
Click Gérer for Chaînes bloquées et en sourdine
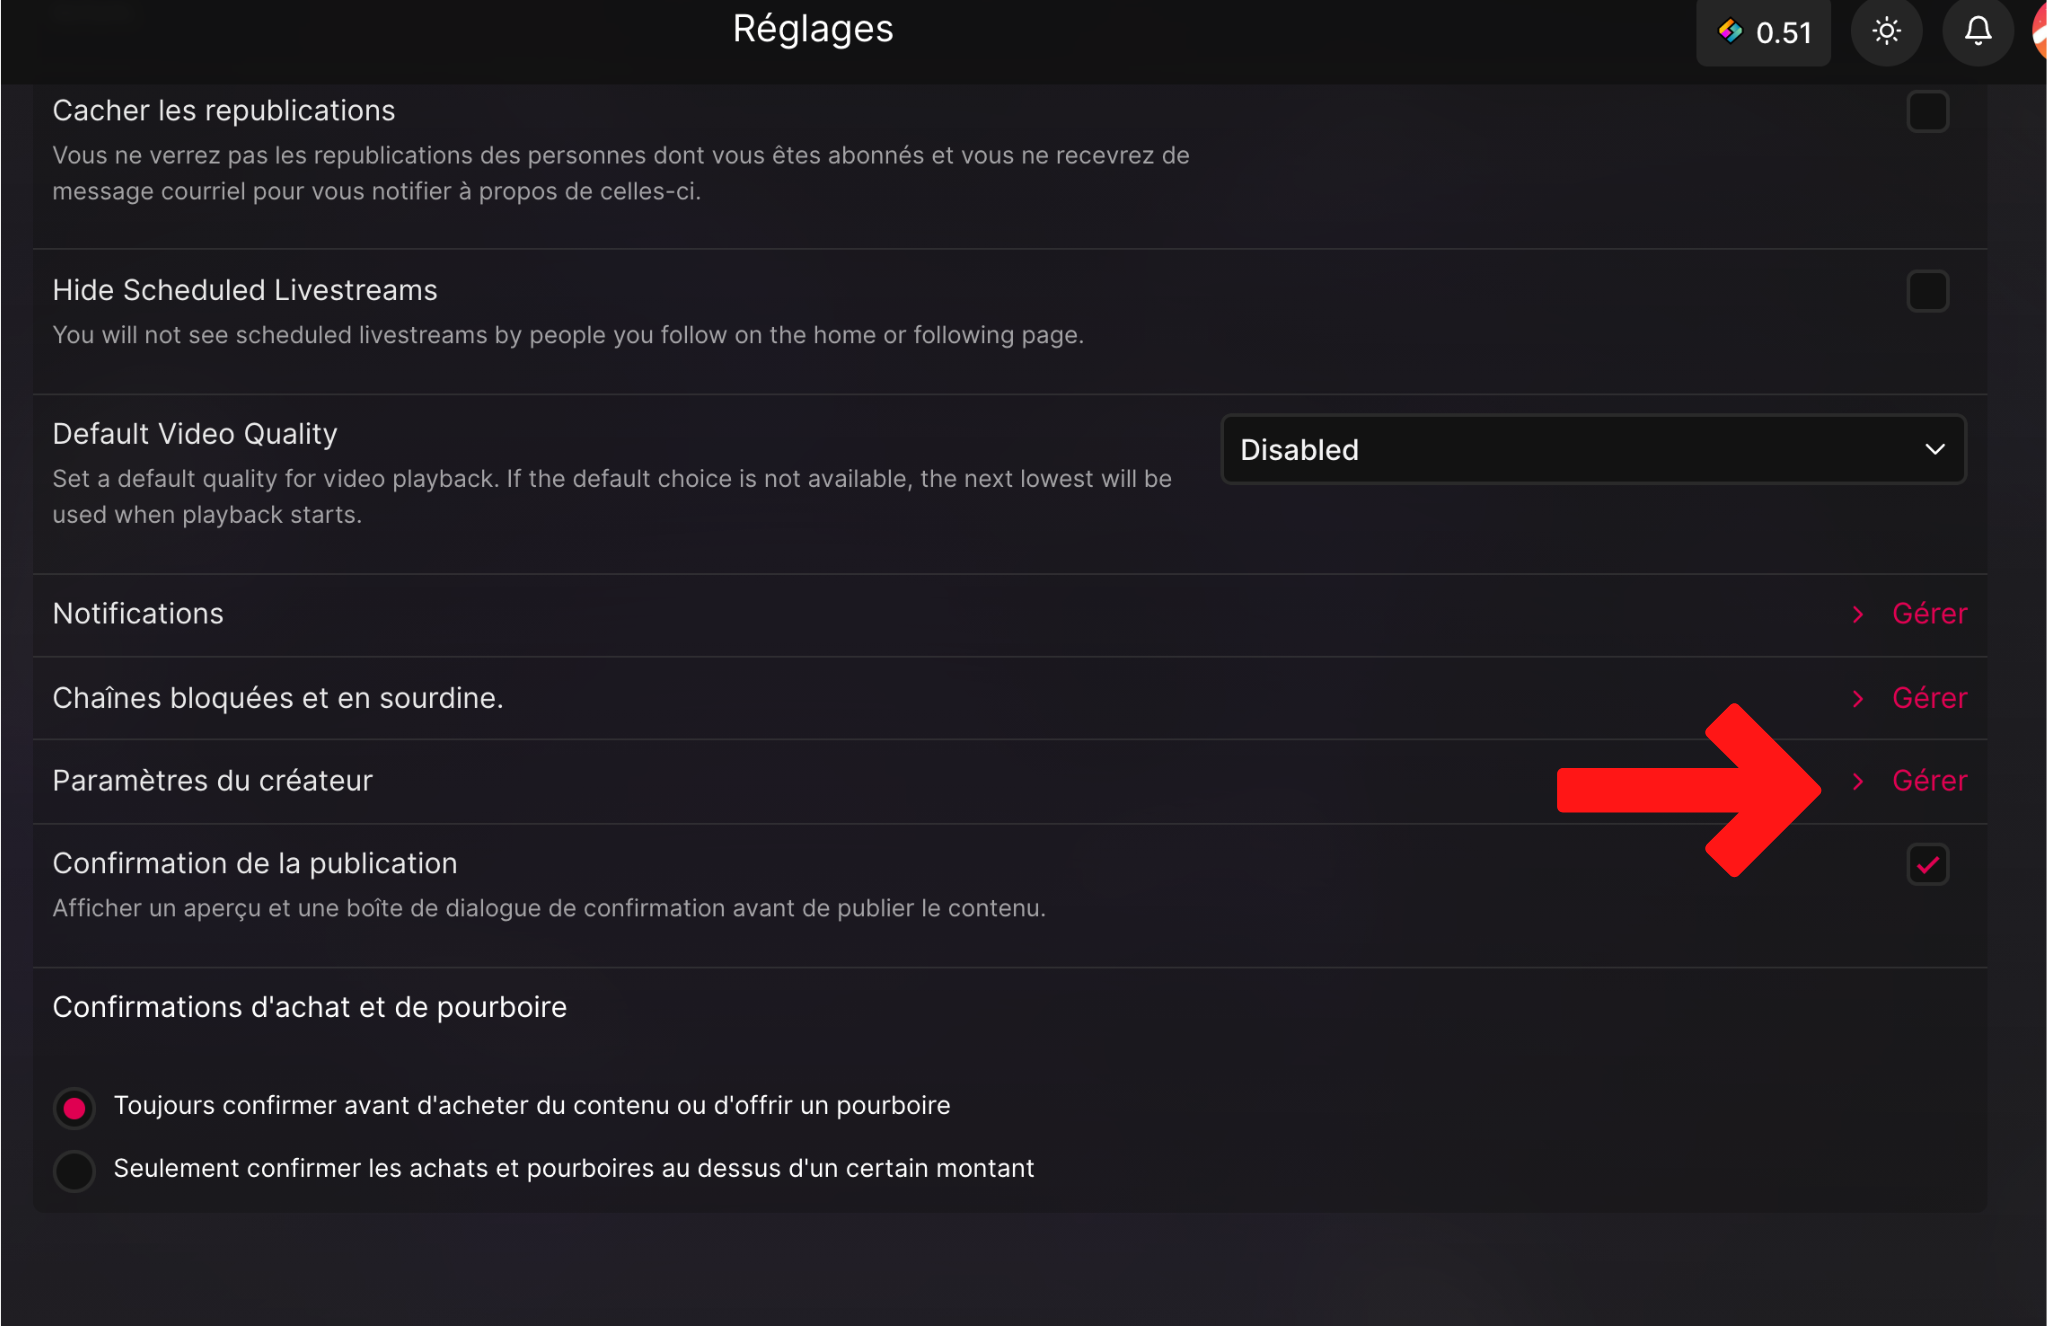(x=1929, y=698)
